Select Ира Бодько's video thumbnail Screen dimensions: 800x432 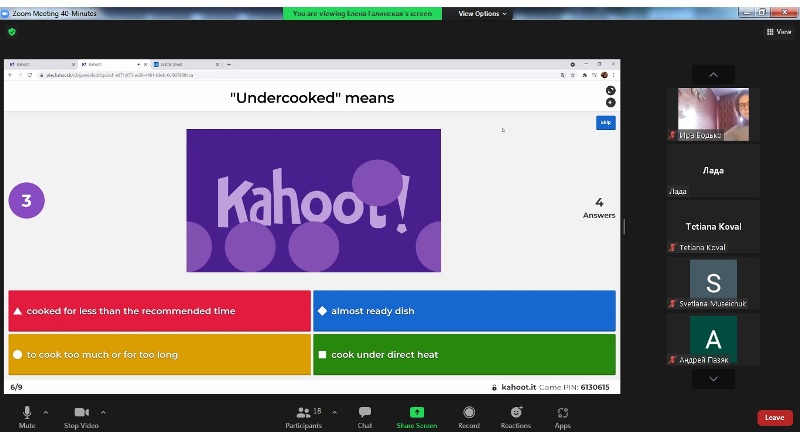point(713,114)
